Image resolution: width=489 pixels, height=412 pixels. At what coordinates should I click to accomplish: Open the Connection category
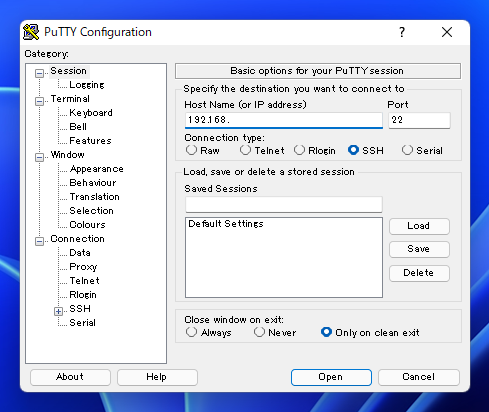(77, 239)
